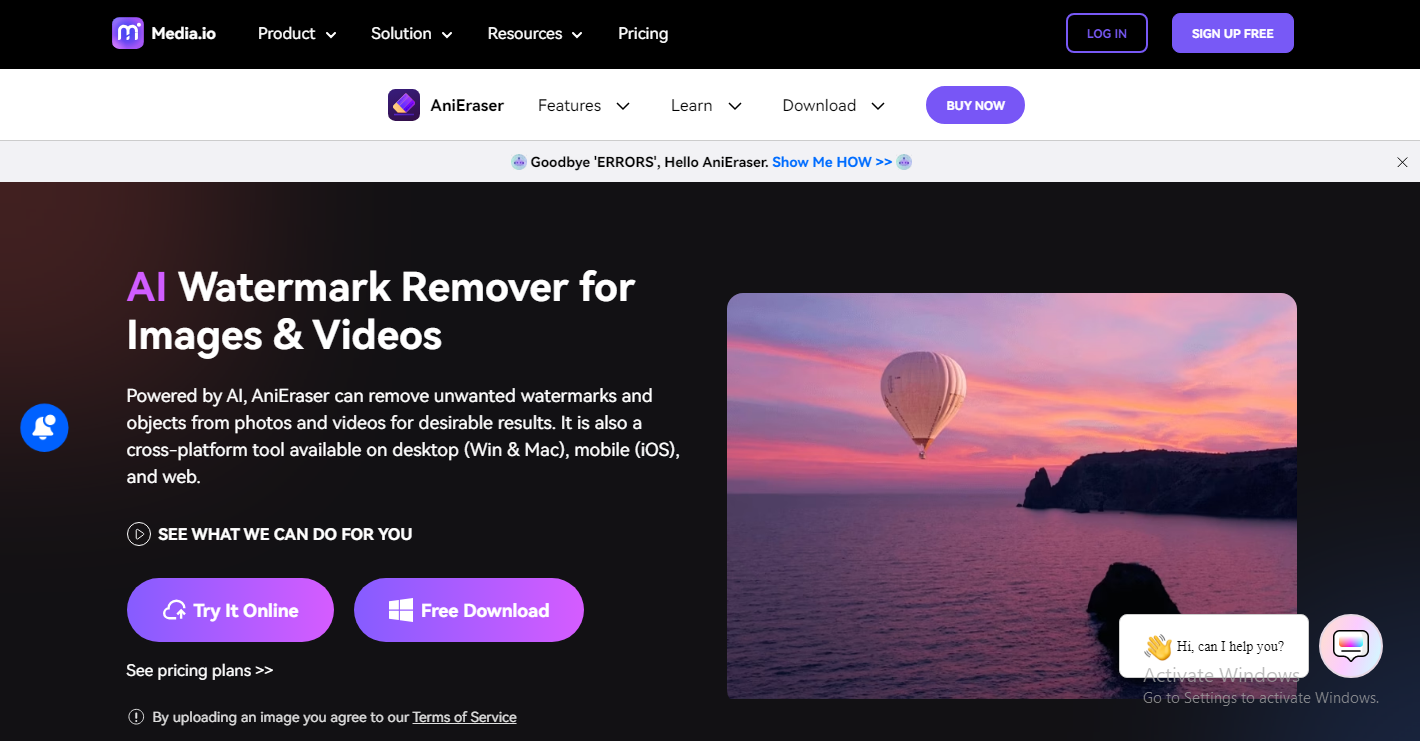Follow the Show Me HOW link
This screenshot has width=1420, height=741.
point(832,162)
